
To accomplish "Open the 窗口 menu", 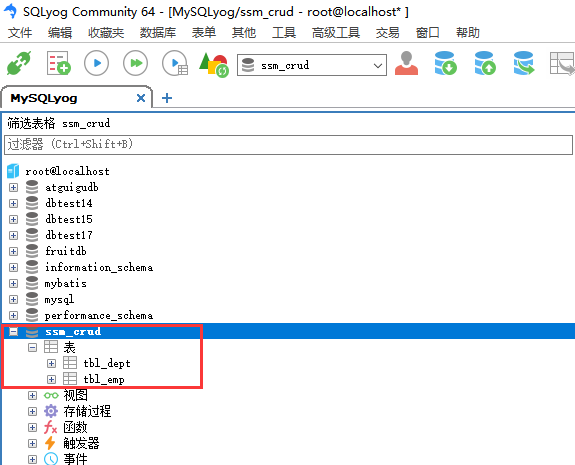I will point(428,33).
